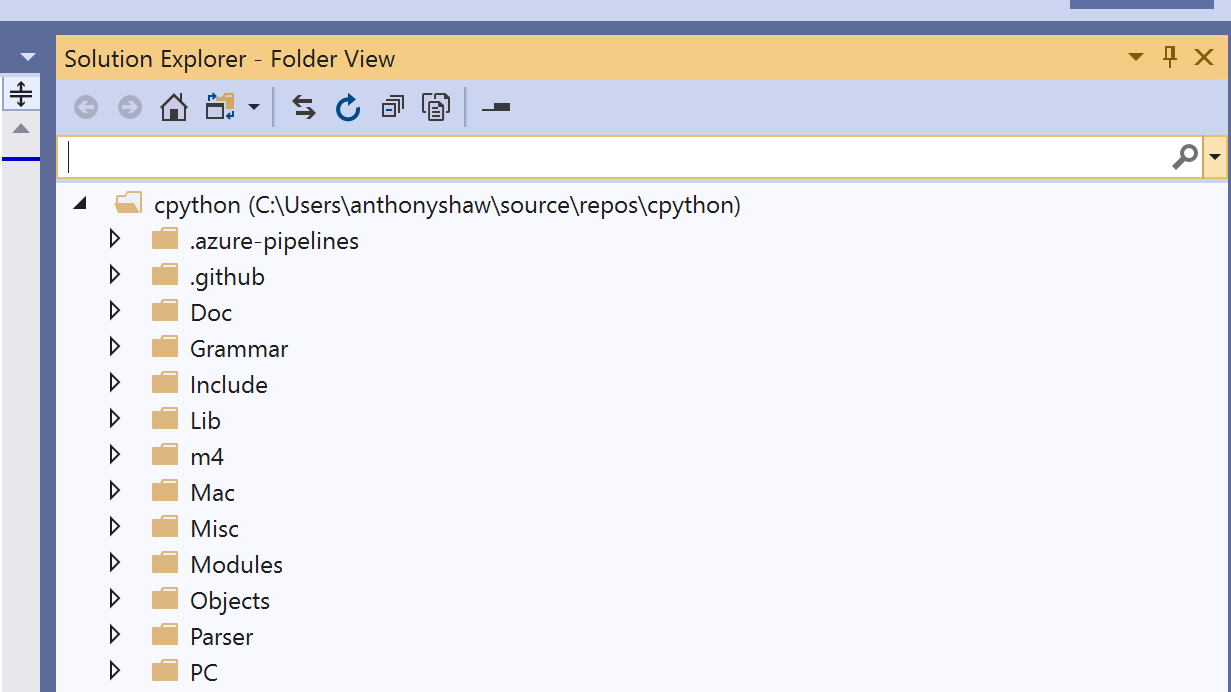The image size is (1231, 692).
Task: Open the Switch Views dropdown arrow
Action: point(254,107)
